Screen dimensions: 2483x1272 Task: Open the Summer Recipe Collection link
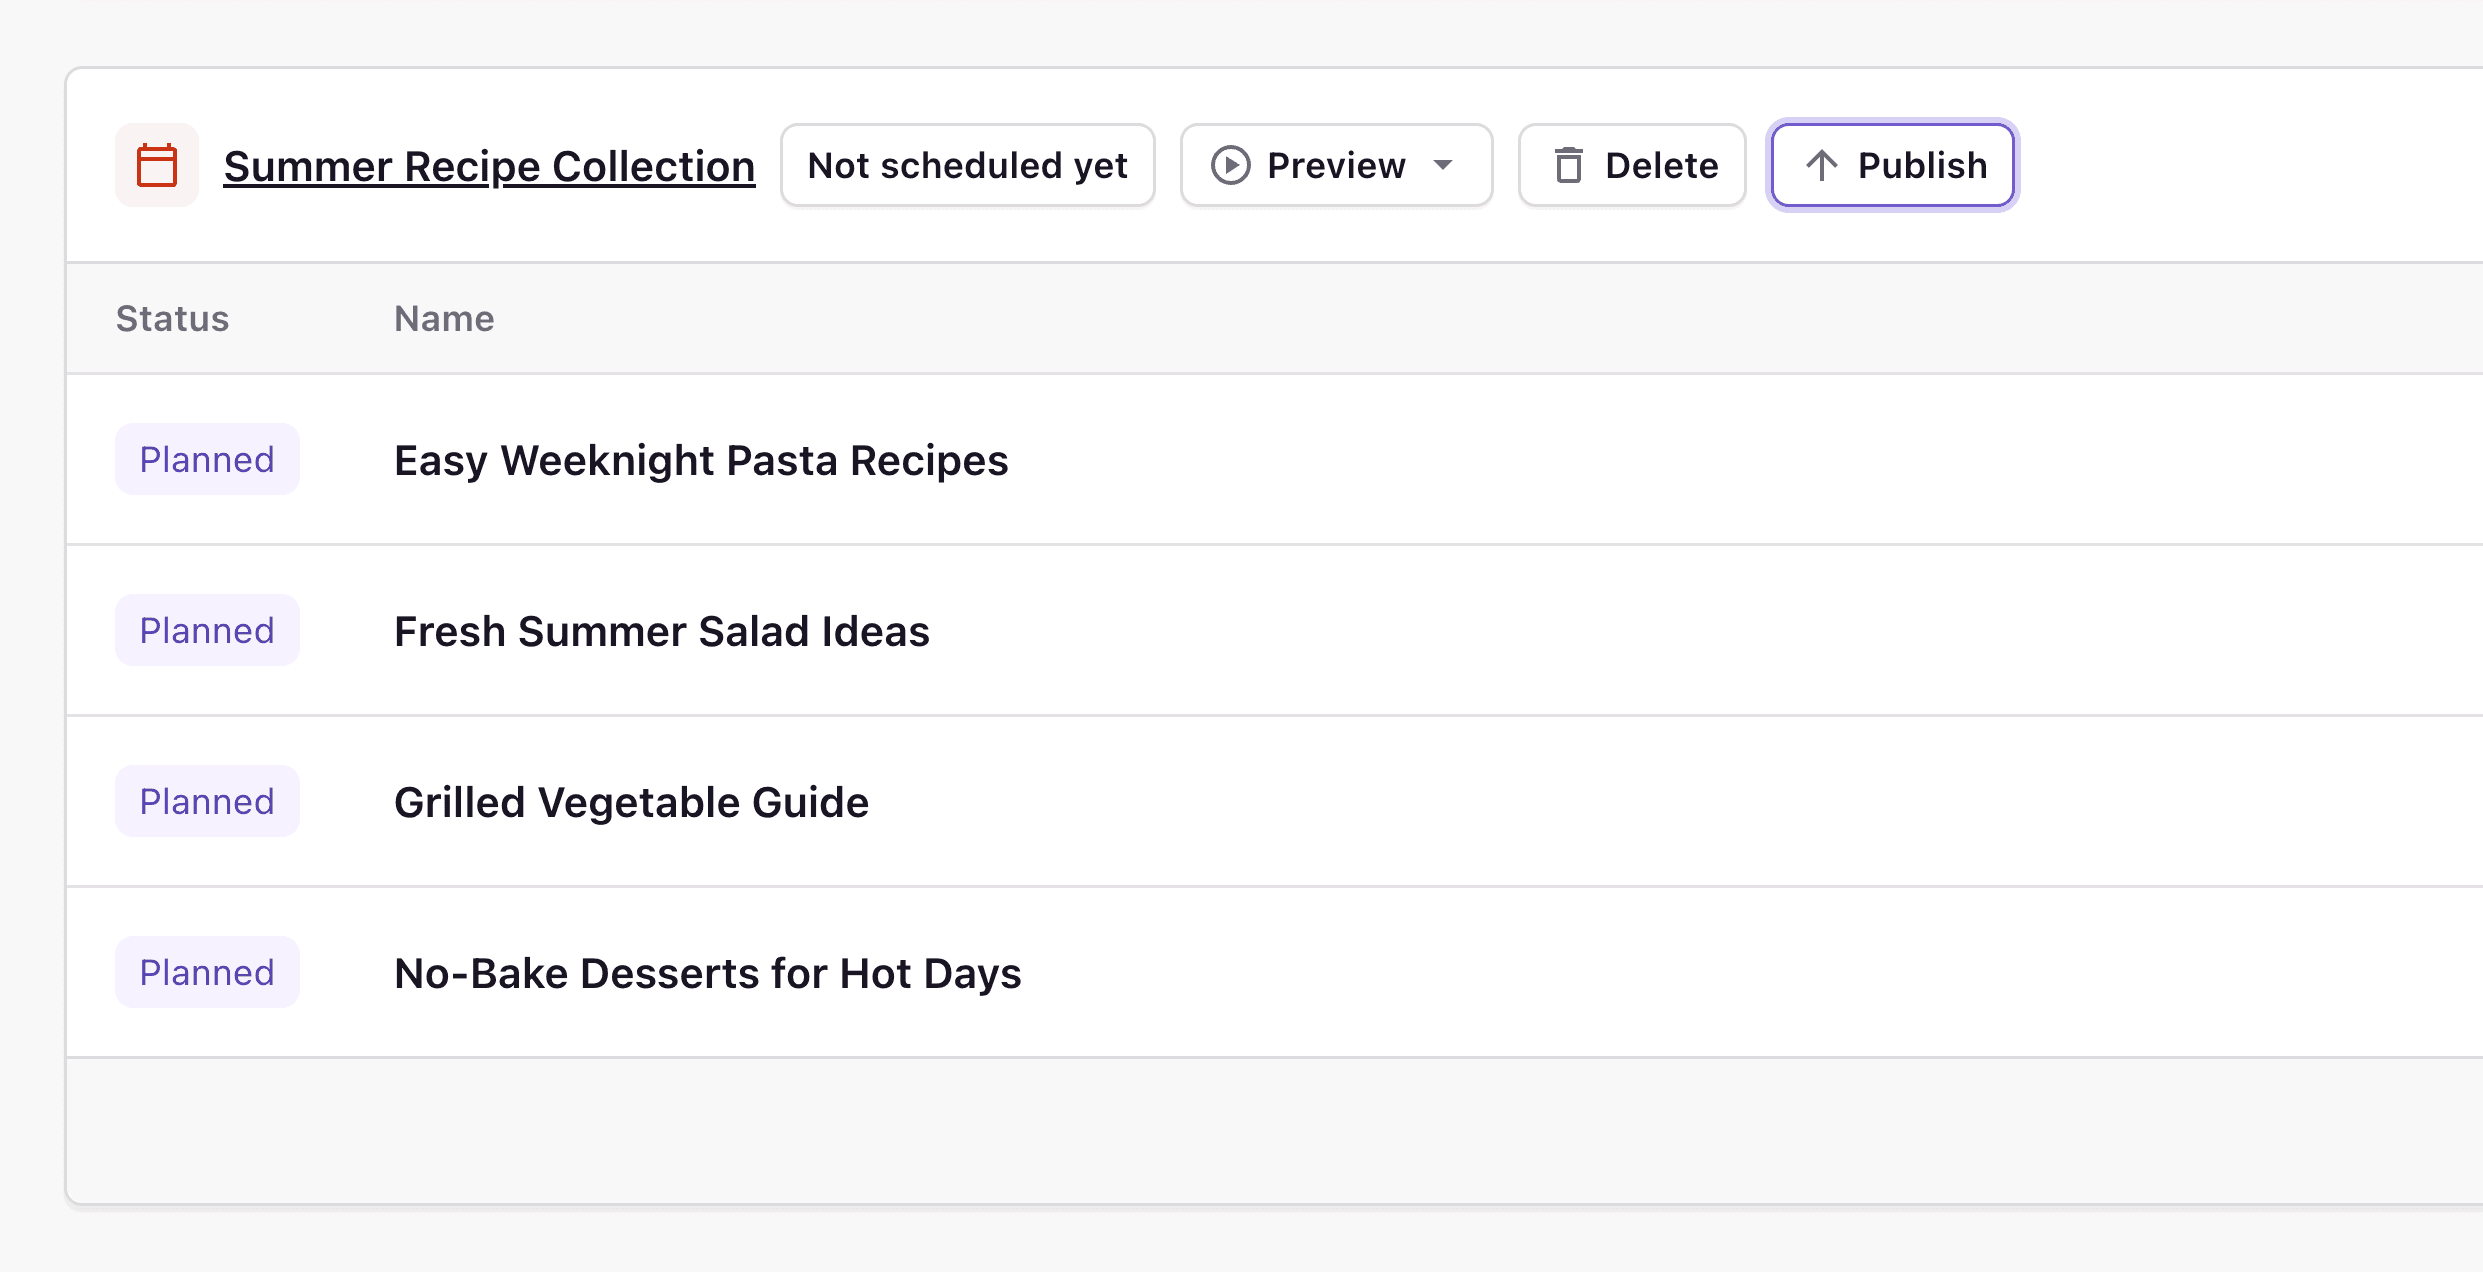[489, 165]
